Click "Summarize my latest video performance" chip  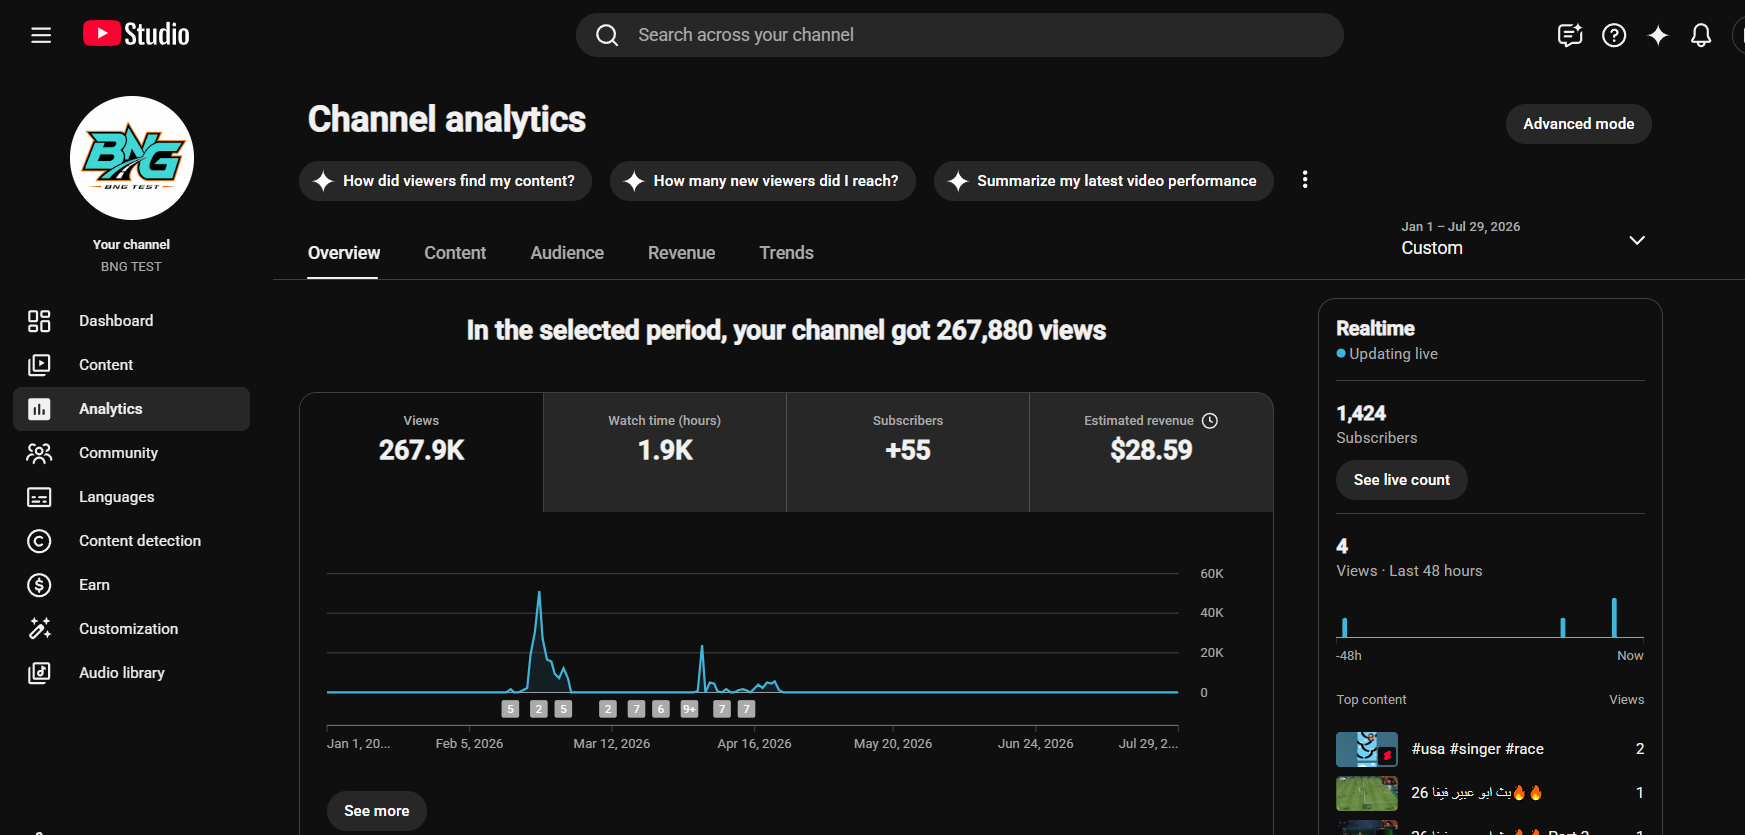coord(1104,181)
